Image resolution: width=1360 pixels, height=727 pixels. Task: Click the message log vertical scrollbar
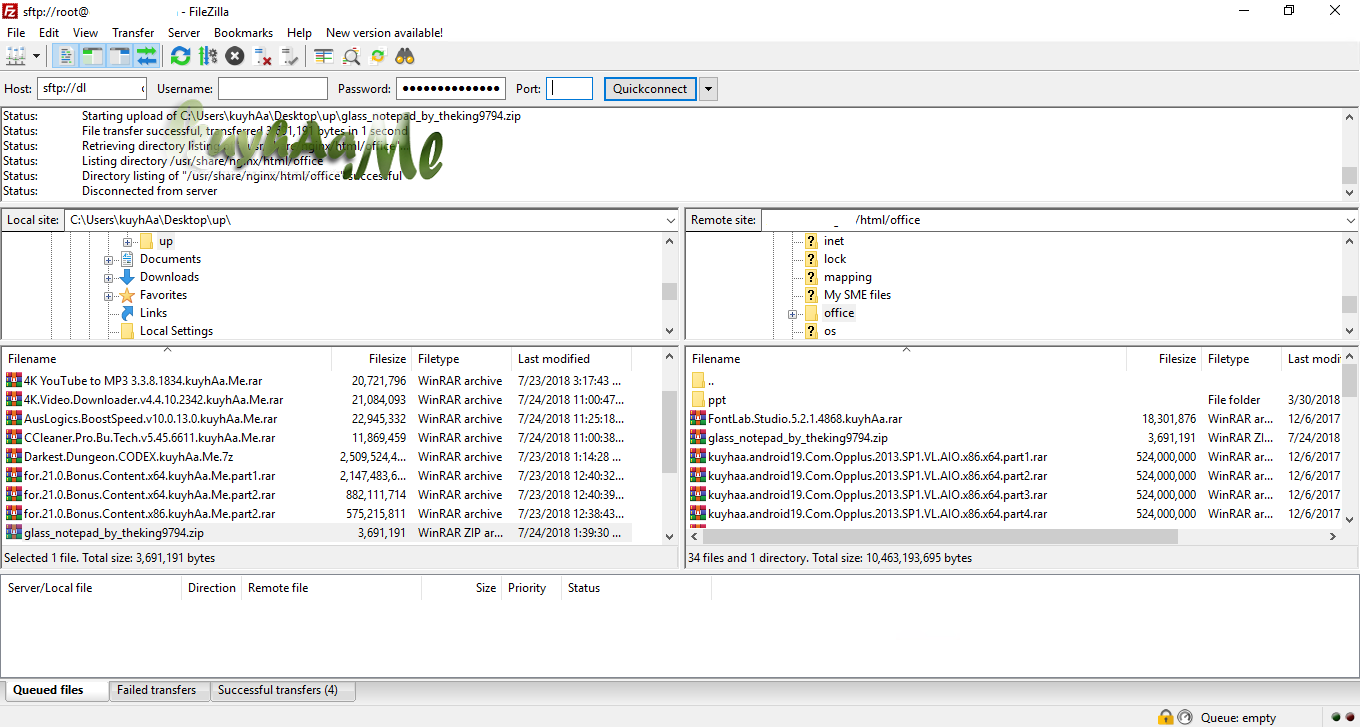coord(1350,154)
